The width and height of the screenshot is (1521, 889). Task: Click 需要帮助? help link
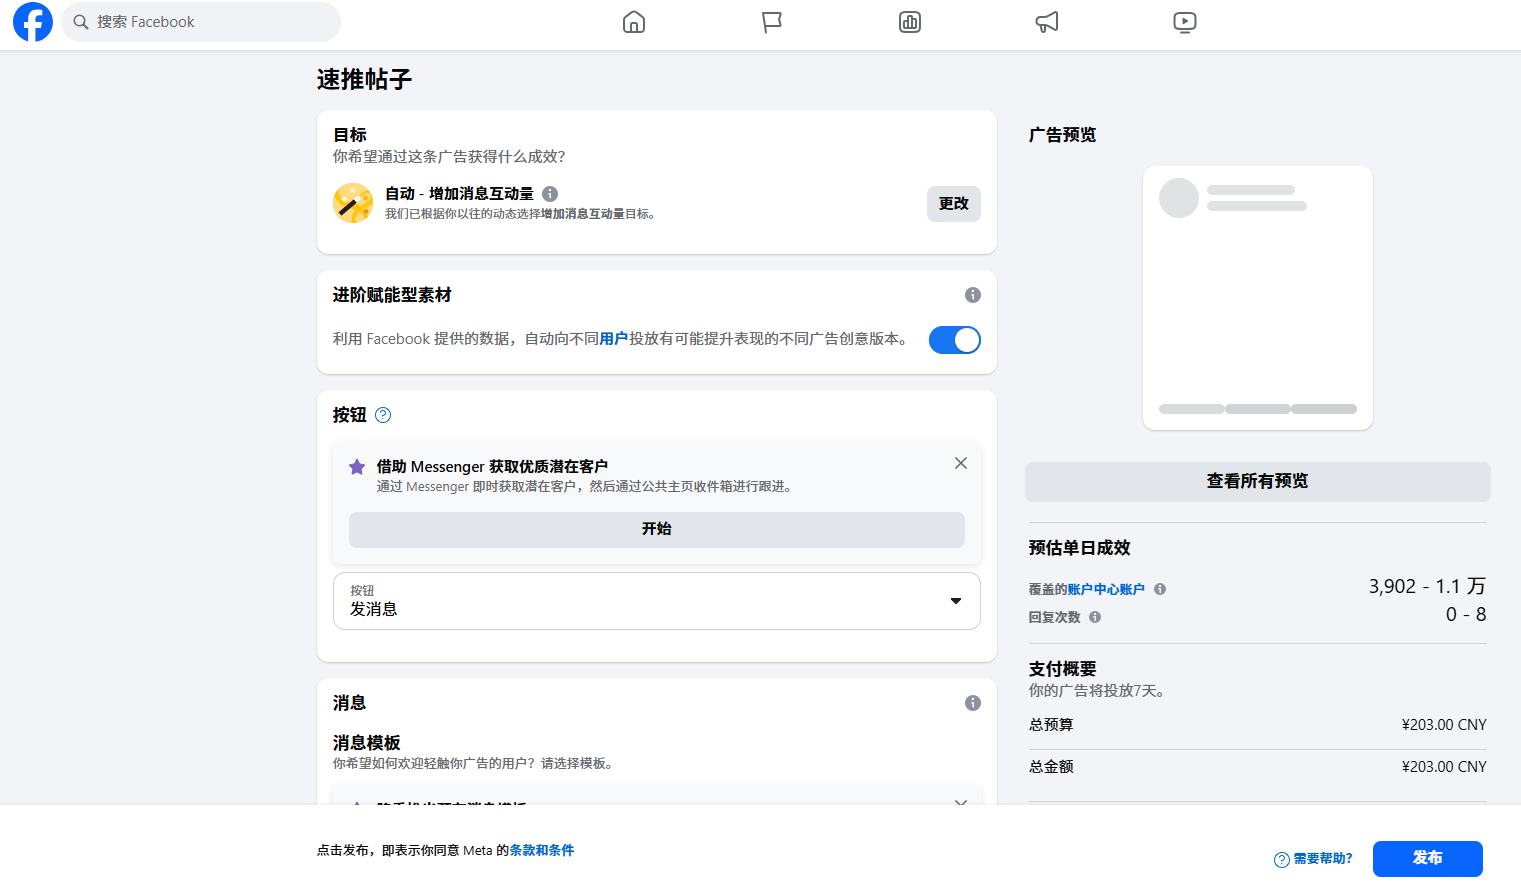(1313, 859)
